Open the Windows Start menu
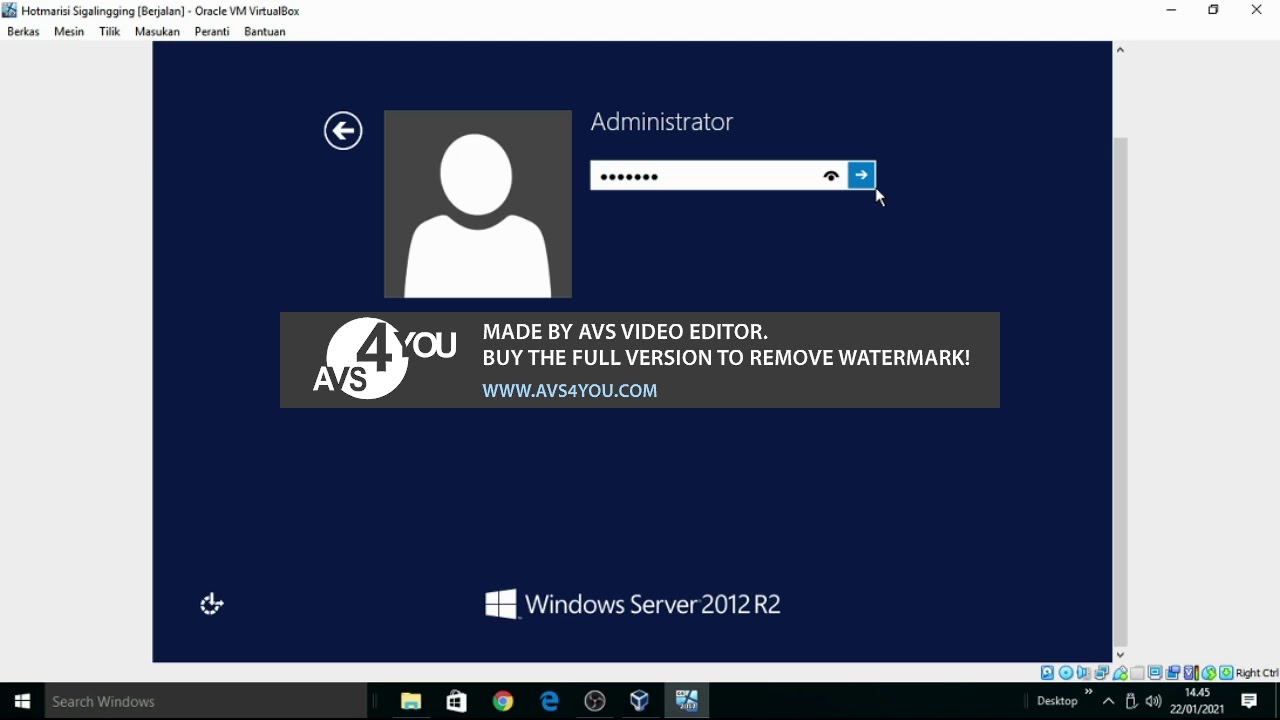This screenshot has height=720, width=1280. coord(22,701)
